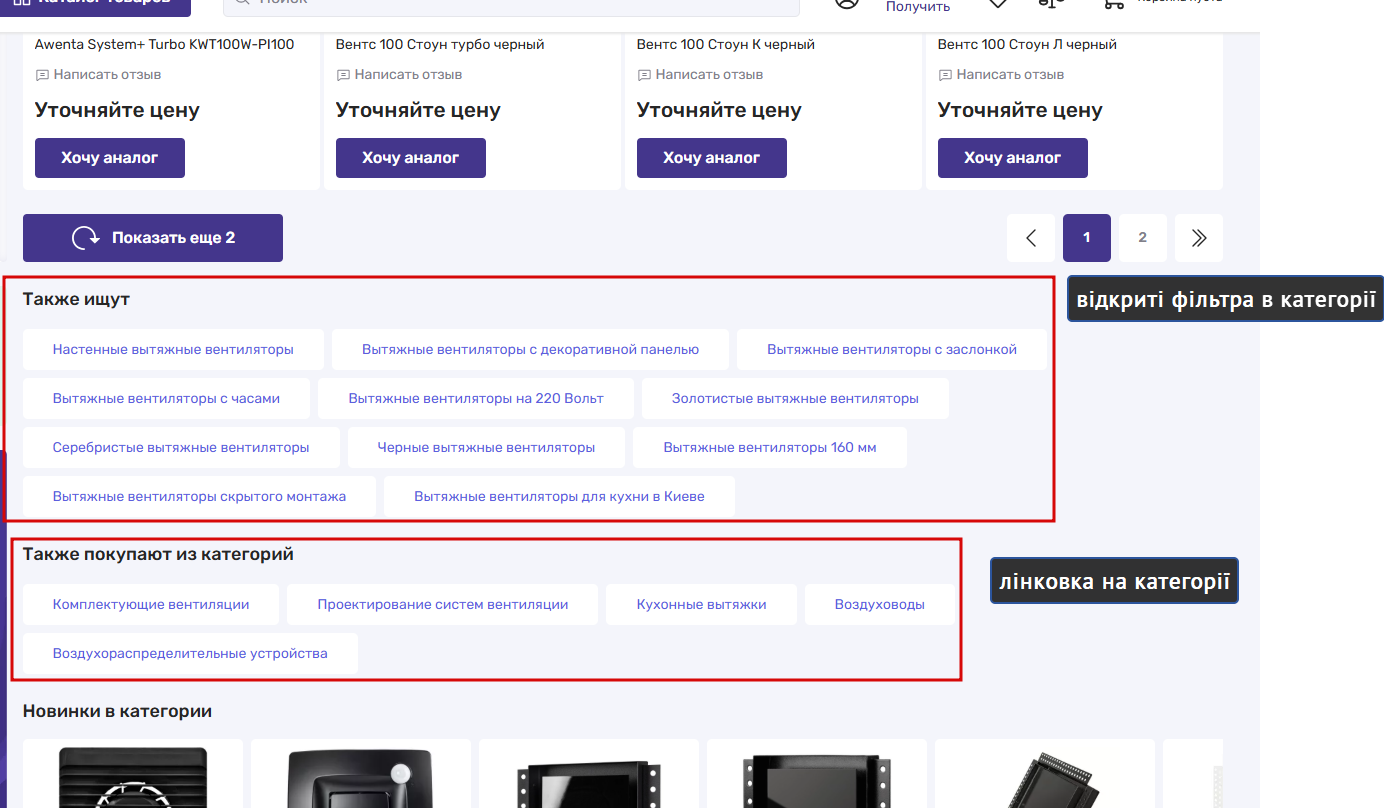The height and width of the screenshot is (808, 1384).
Task: Open the Проектирование систем вентиляции category
Action: coord(442,605)
